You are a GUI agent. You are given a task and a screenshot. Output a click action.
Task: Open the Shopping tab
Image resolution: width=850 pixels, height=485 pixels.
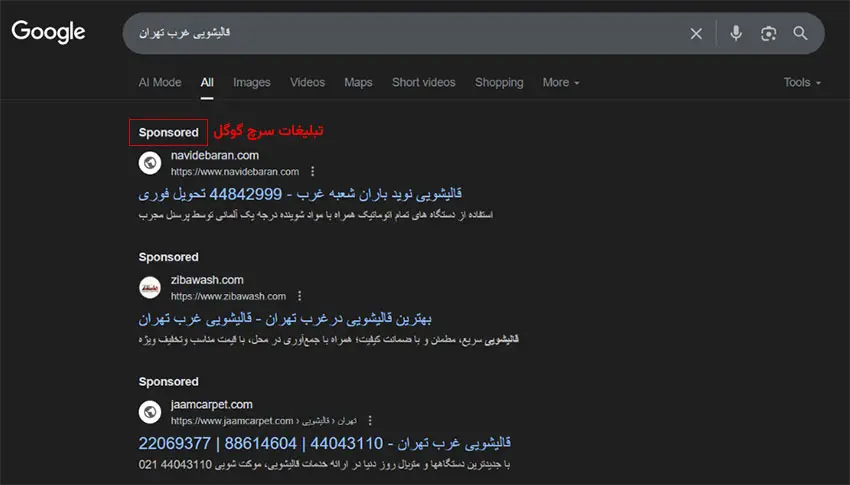pos(499,82)
